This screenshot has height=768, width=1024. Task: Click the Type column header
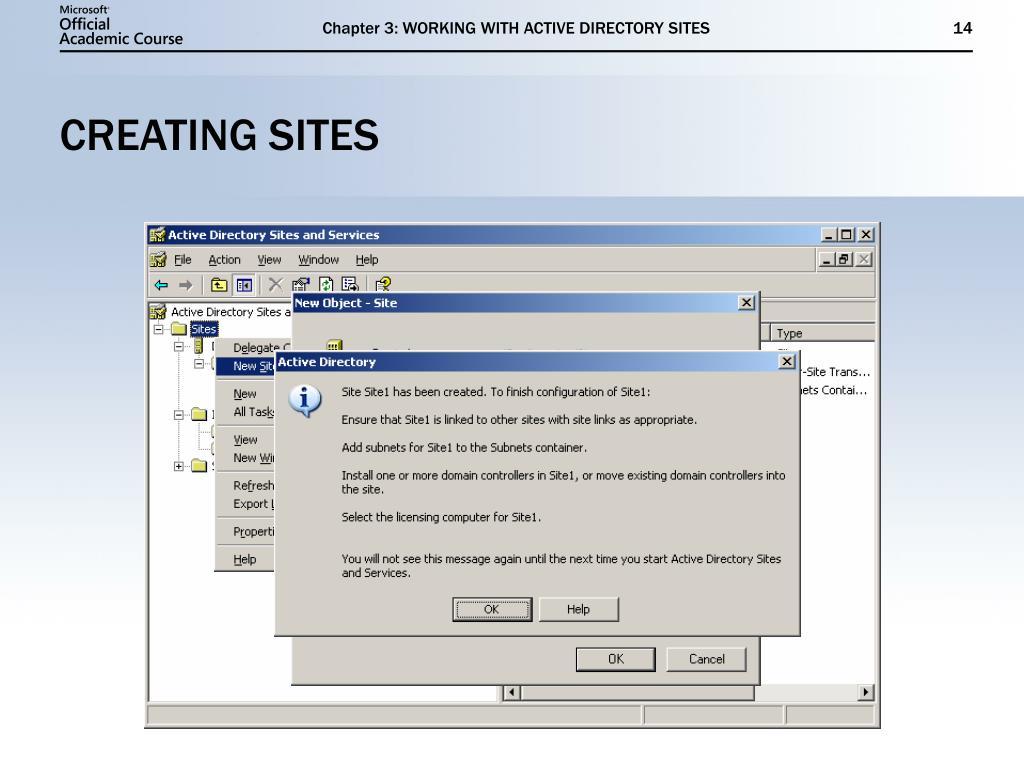823,333
